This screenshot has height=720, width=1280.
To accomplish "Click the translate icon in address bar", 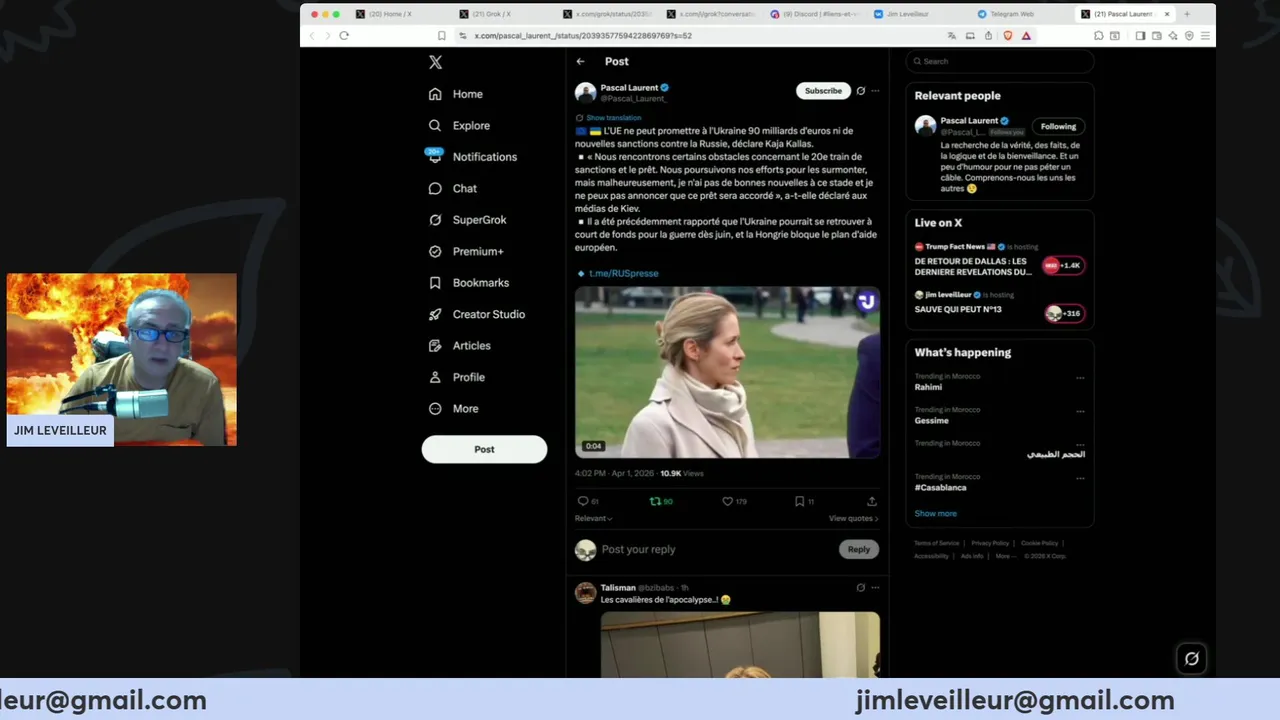I will (x=952, y=35).
